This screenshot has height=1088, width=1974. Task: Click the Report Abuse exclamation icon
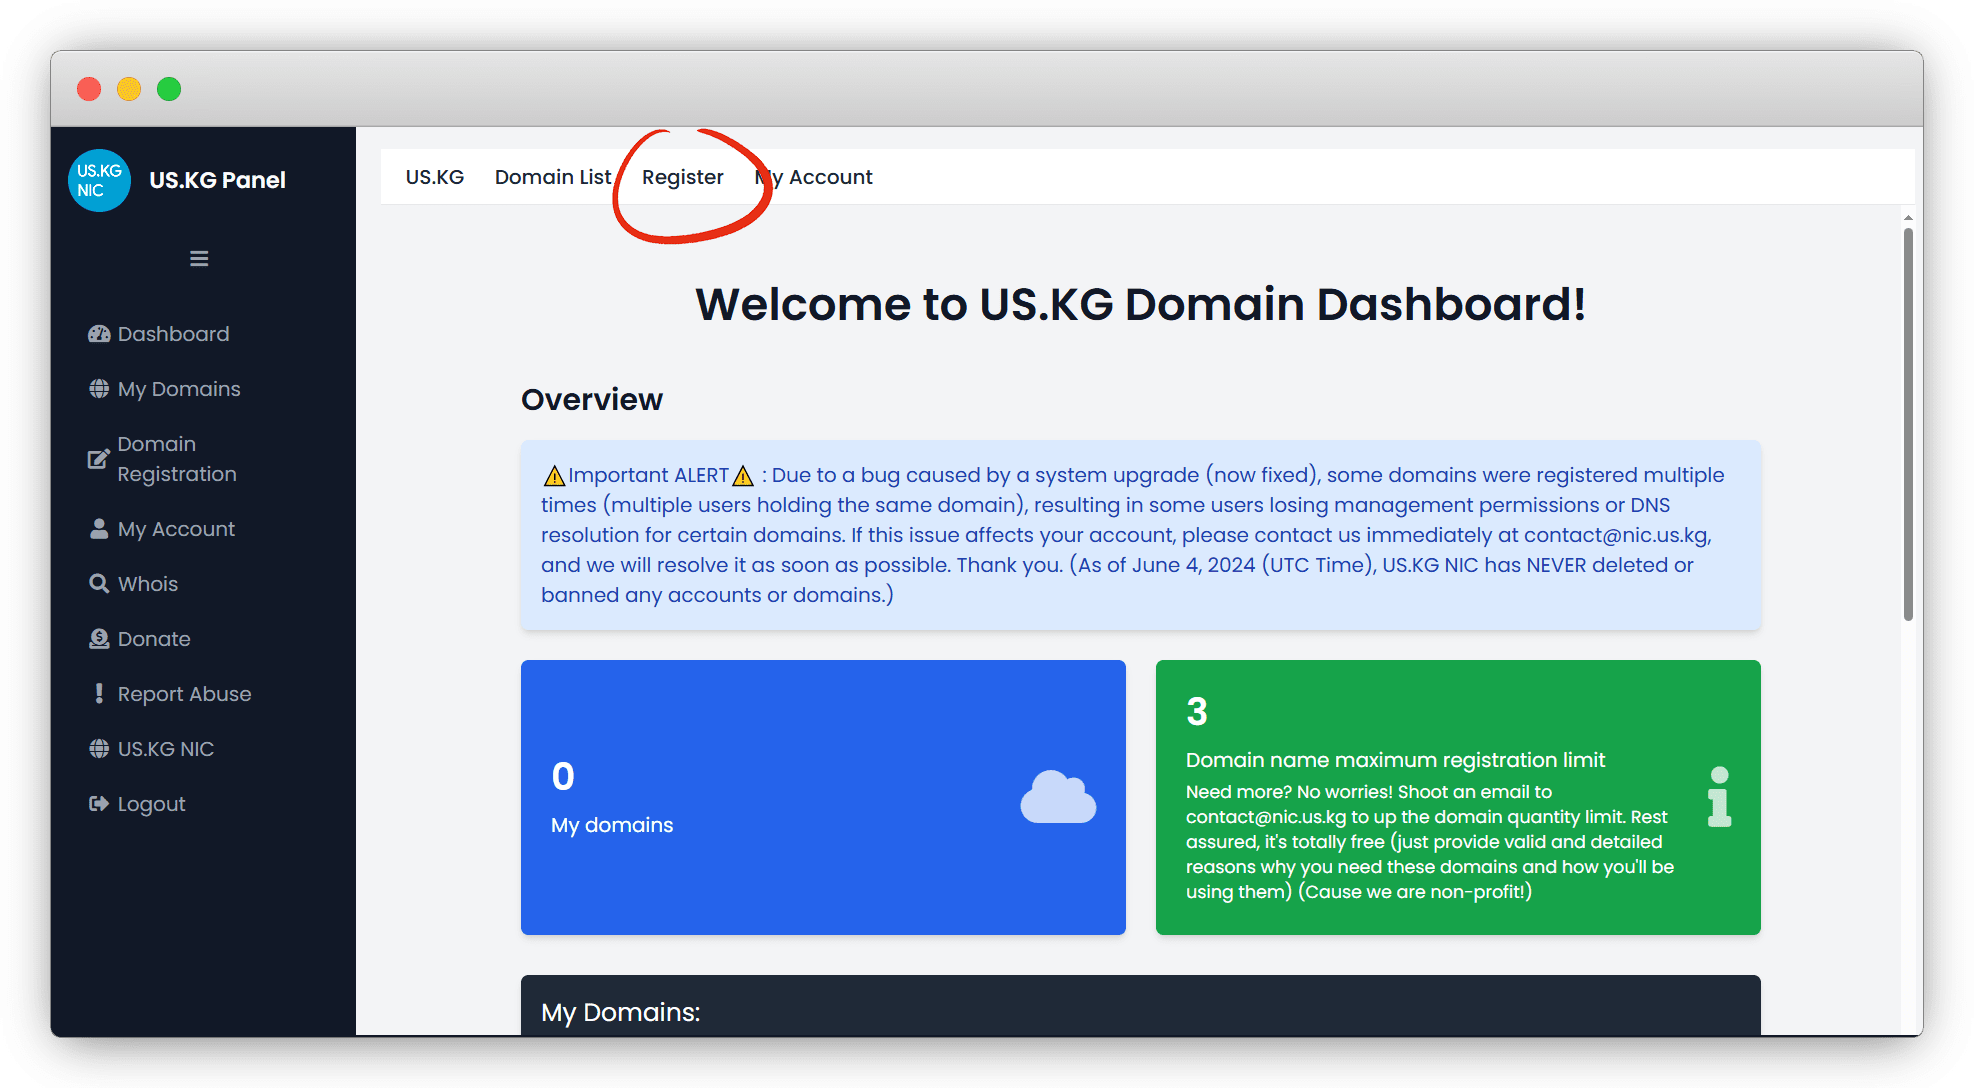(x=99, y=694)
